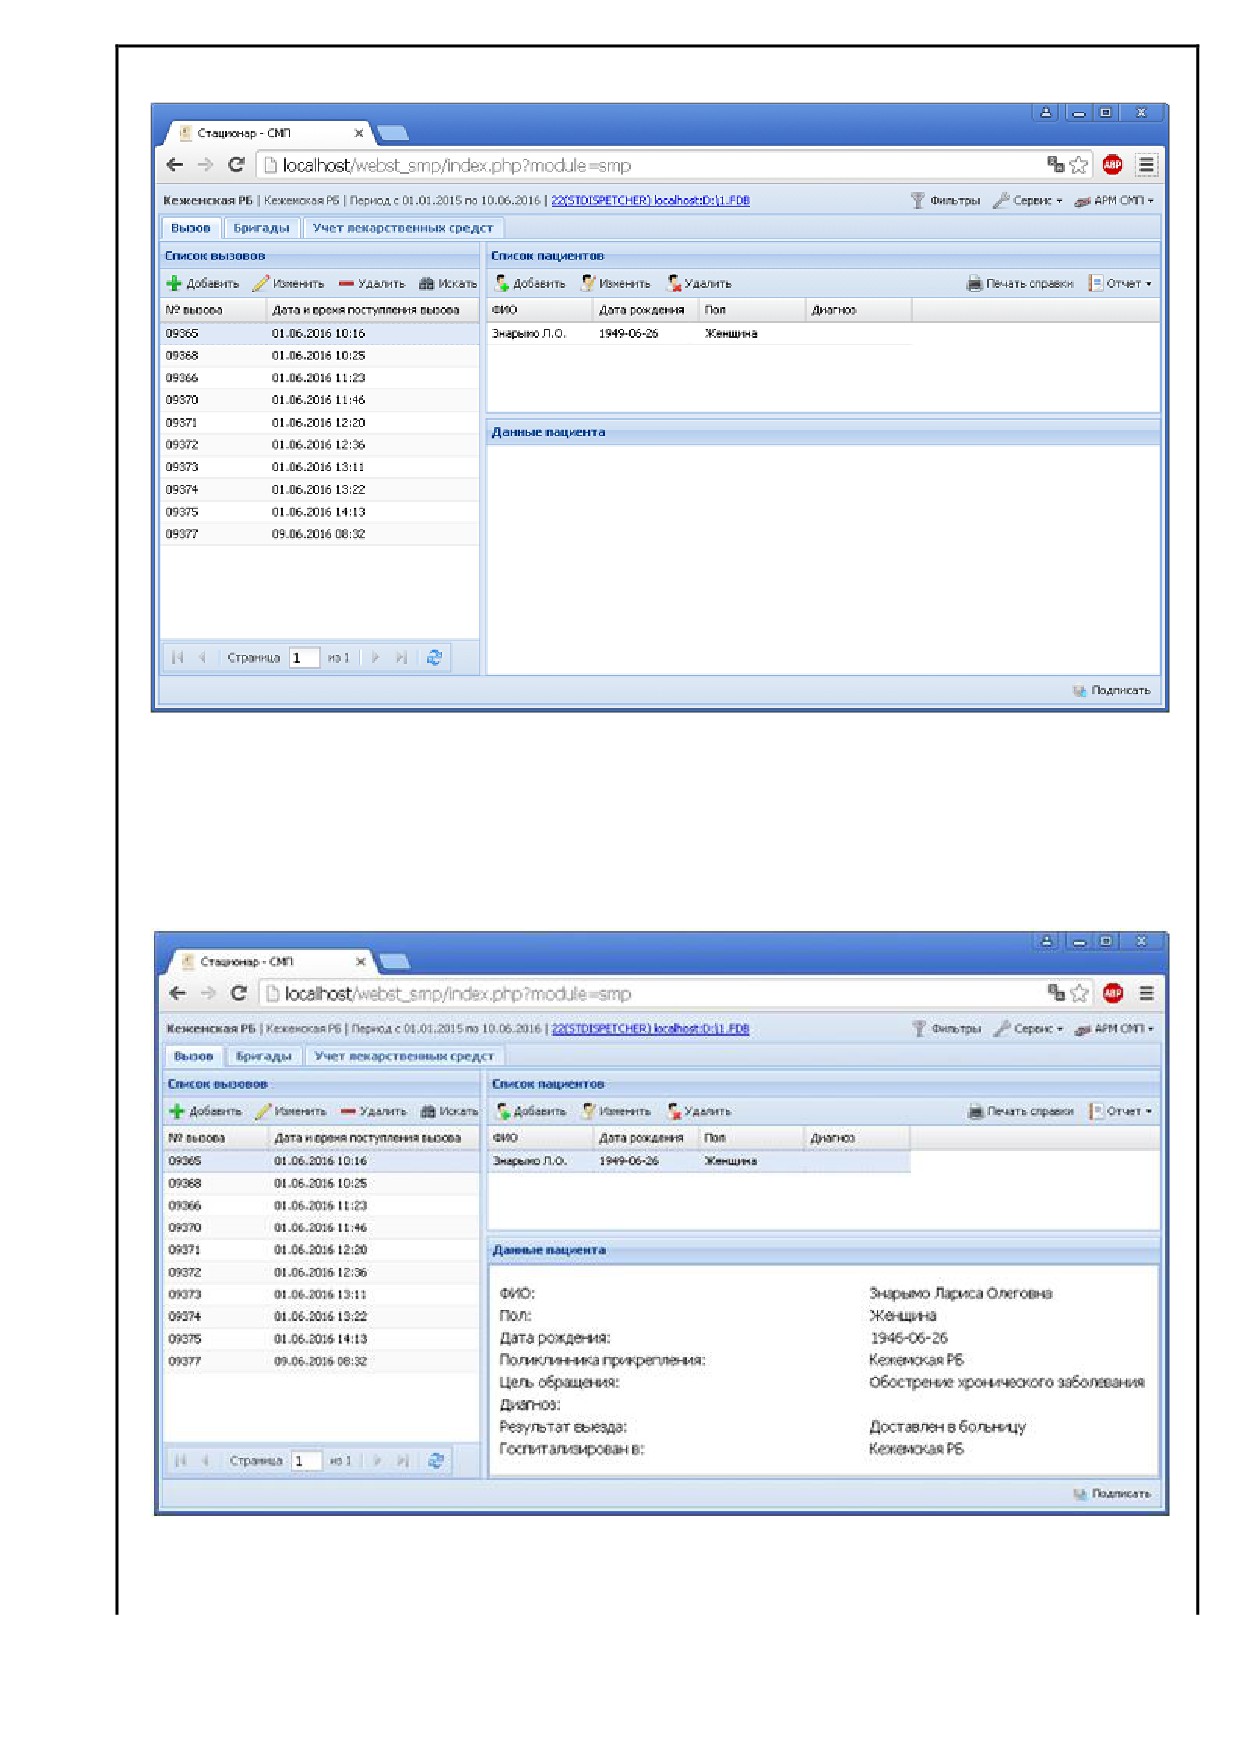Click the page number field in lower window
The image size is (1239, 1752).
coord(307,1461)
